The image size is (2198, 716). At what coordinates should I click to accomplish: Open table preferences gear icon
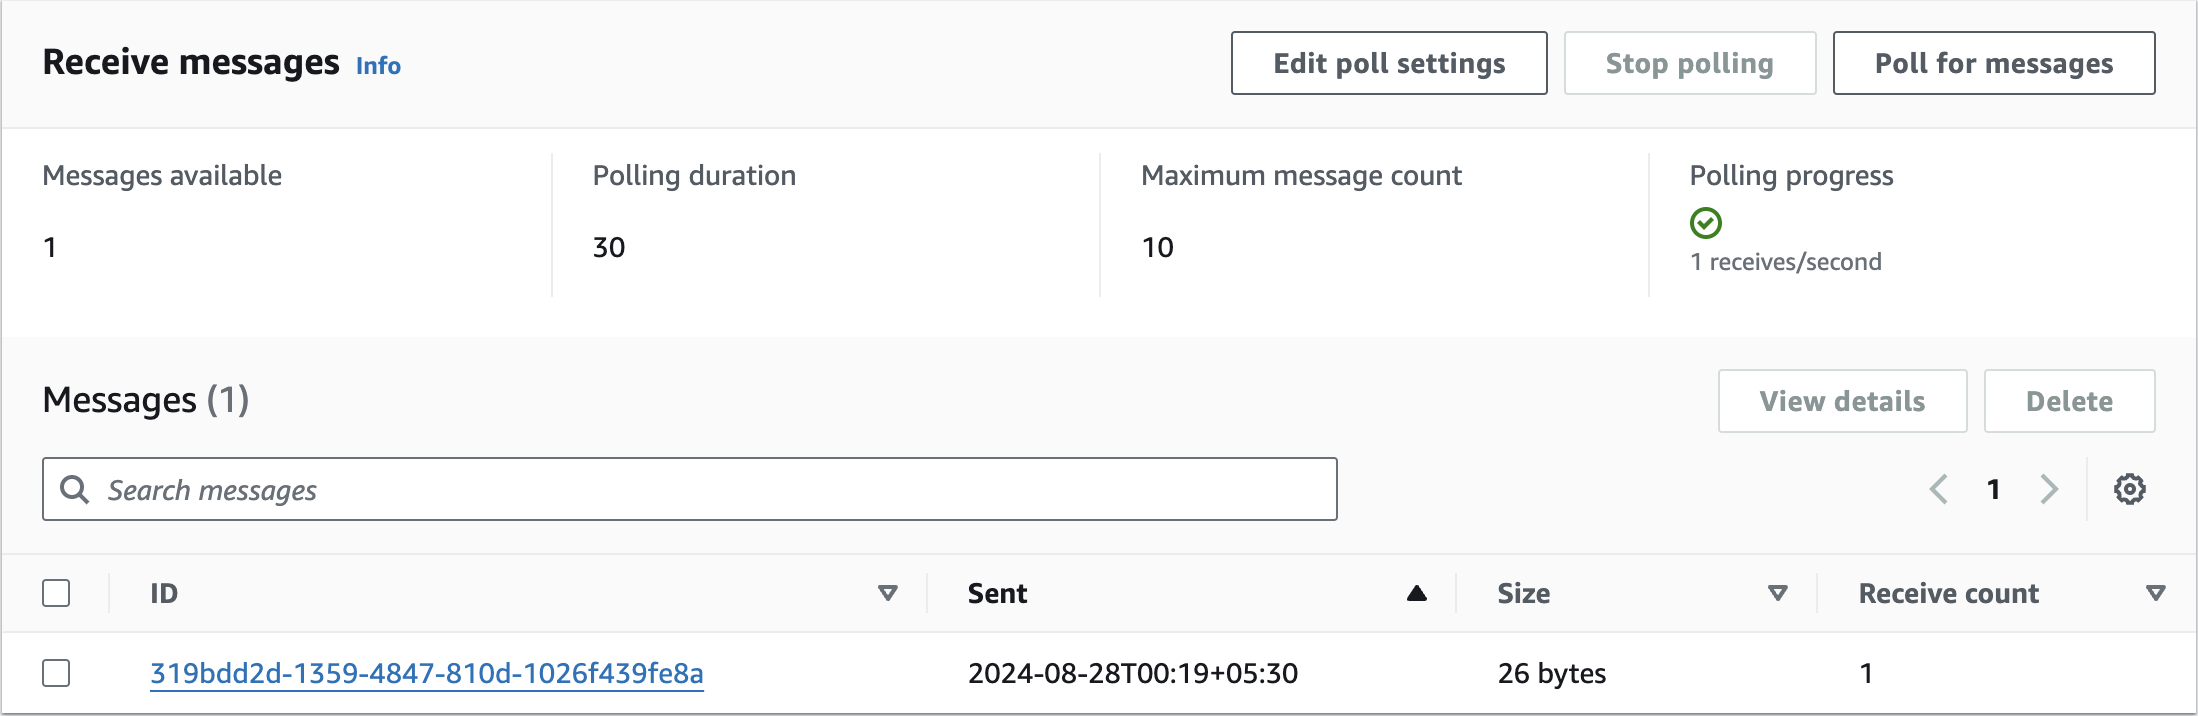(x=2129, y=489)
